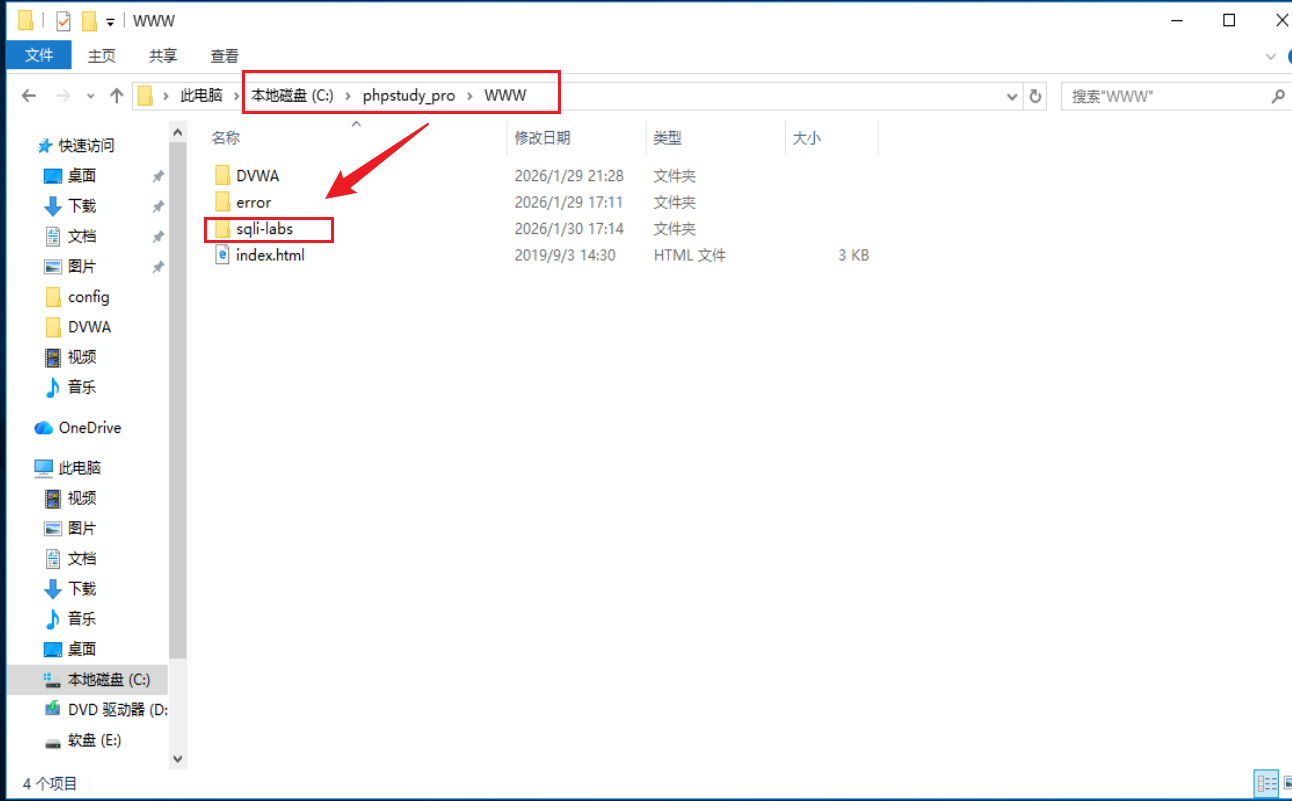Click the pin icon beside 桌面 in quick access

[158, 176]
